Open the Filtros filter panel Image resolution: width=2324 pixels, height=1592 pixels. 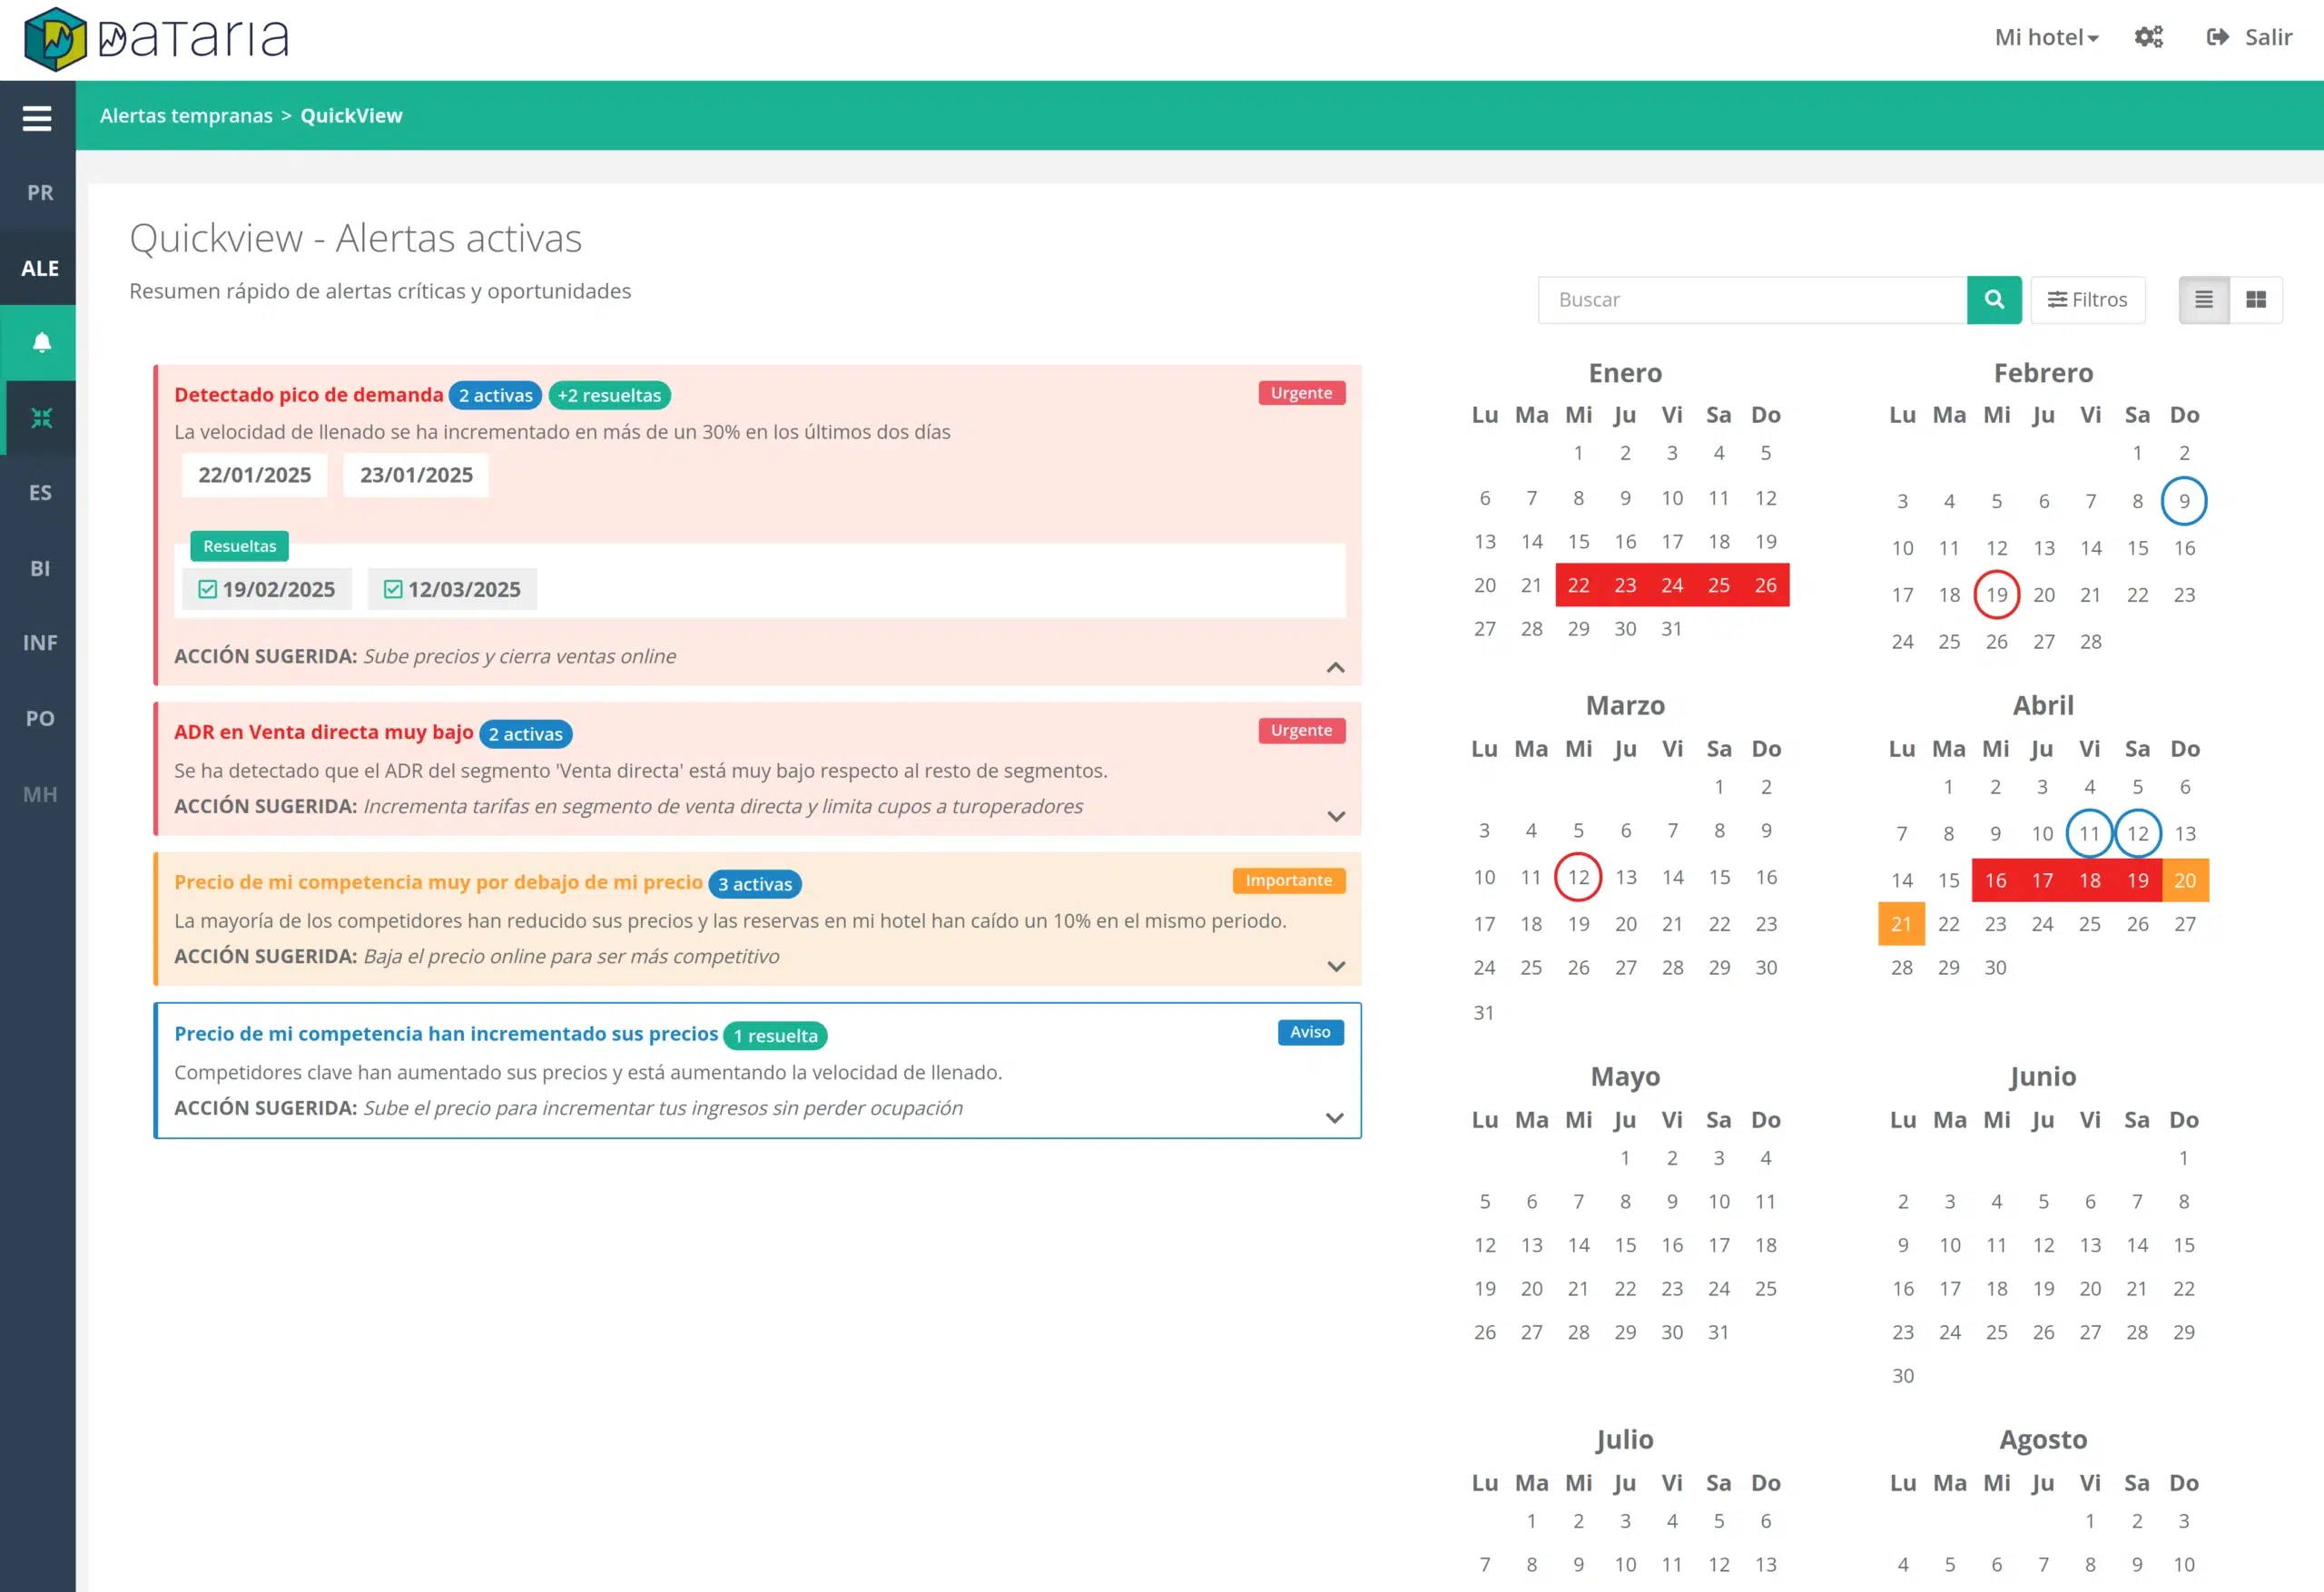(2087, 300)
